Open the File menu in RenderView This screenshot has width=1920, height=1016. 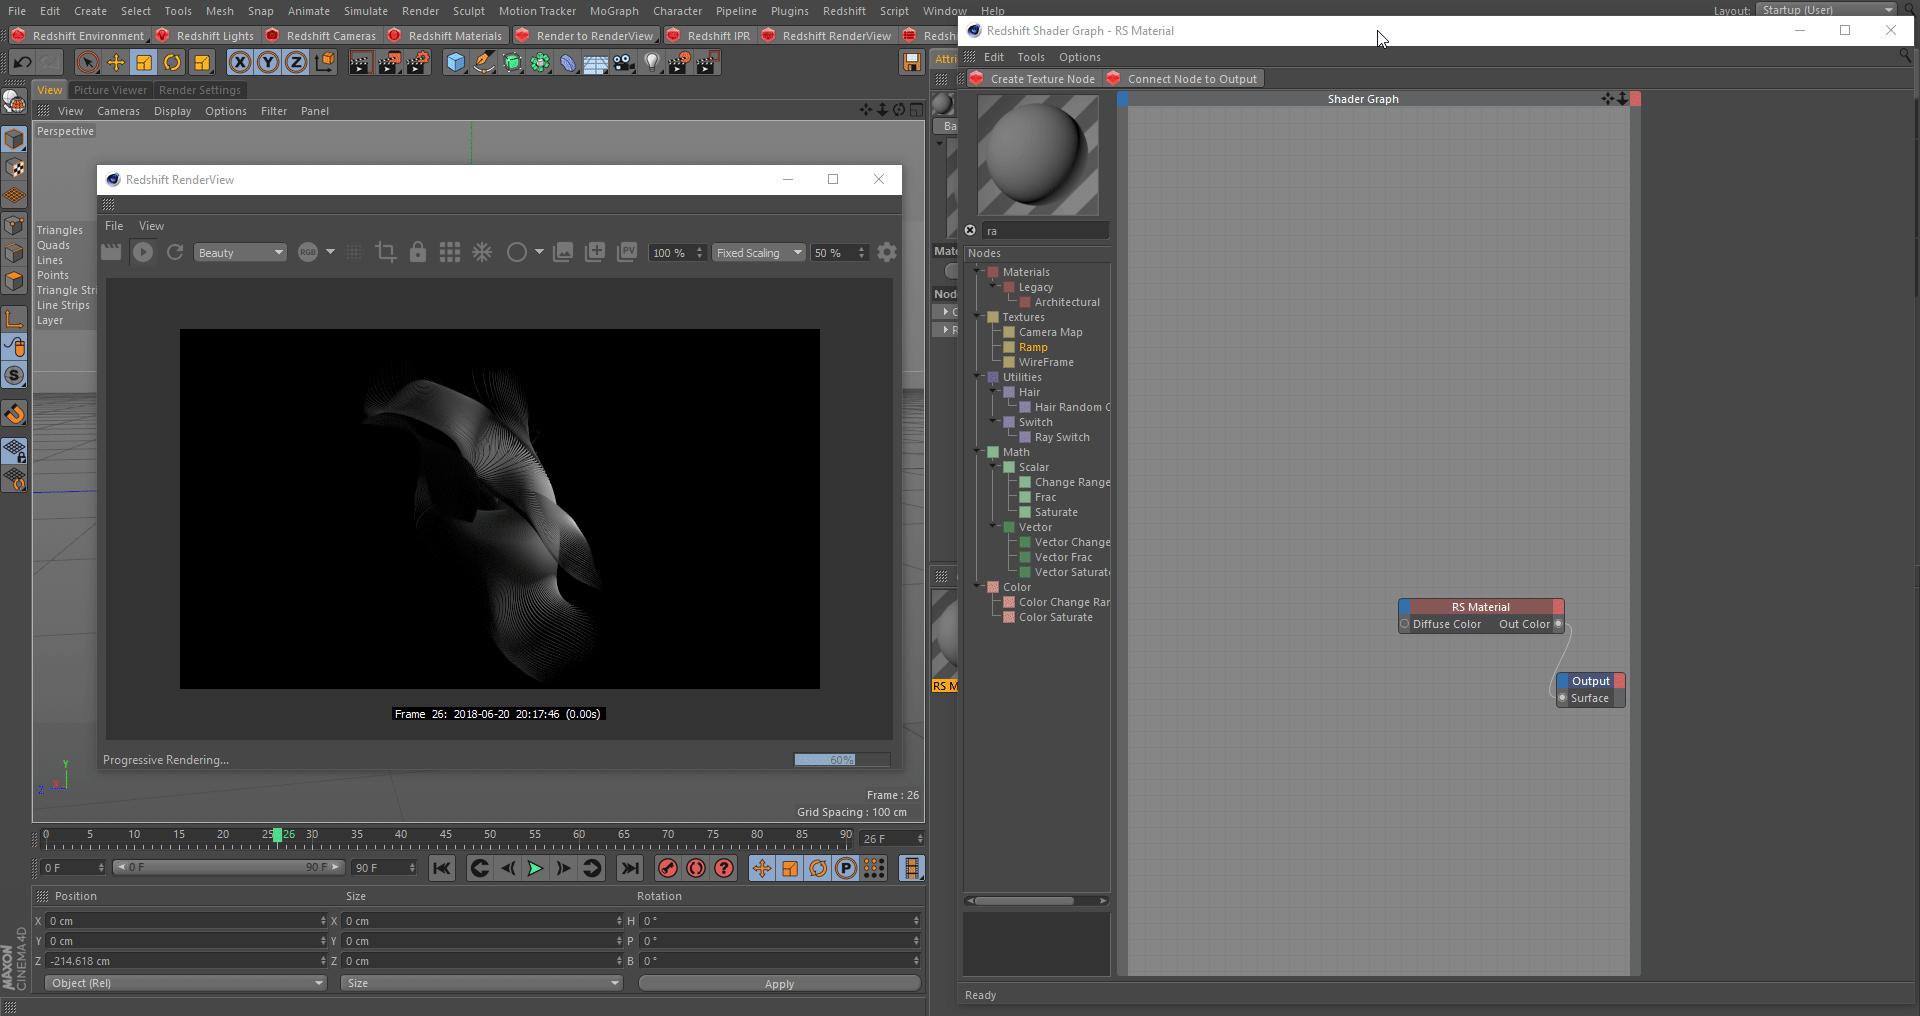click(x=114, y=226)
